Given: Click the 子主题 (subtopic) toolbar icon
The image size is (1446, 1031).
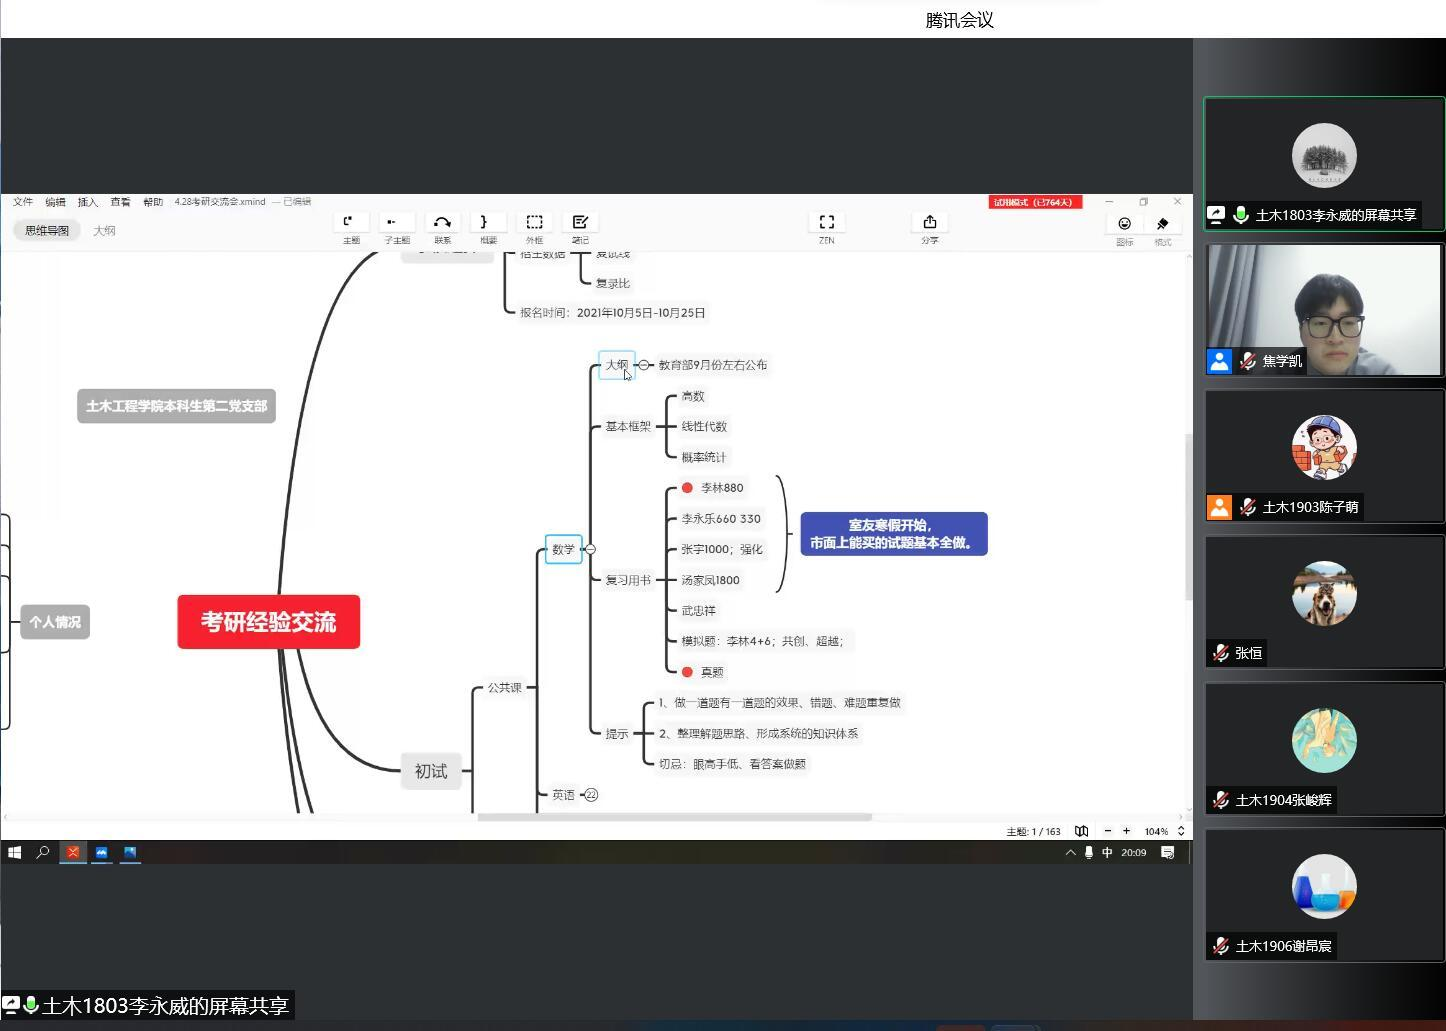Looking at the screenshot, I should pyautogui.click(x=396, y=223).
